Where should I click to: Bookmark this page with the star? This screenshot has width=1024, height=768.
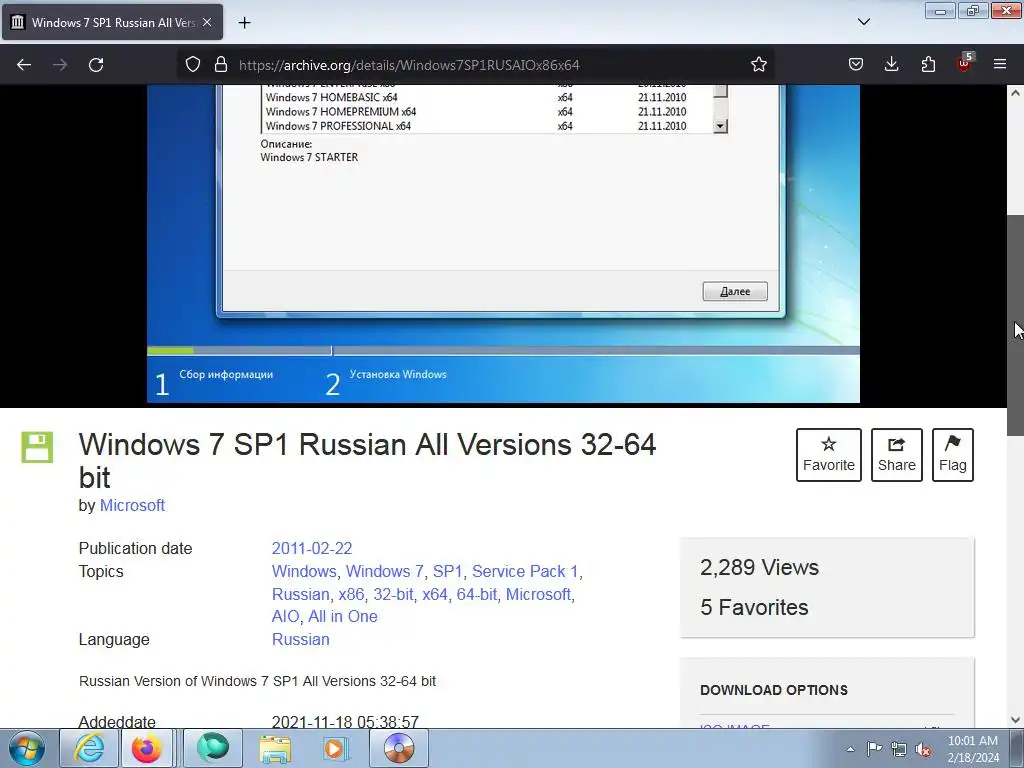[758, 65]
